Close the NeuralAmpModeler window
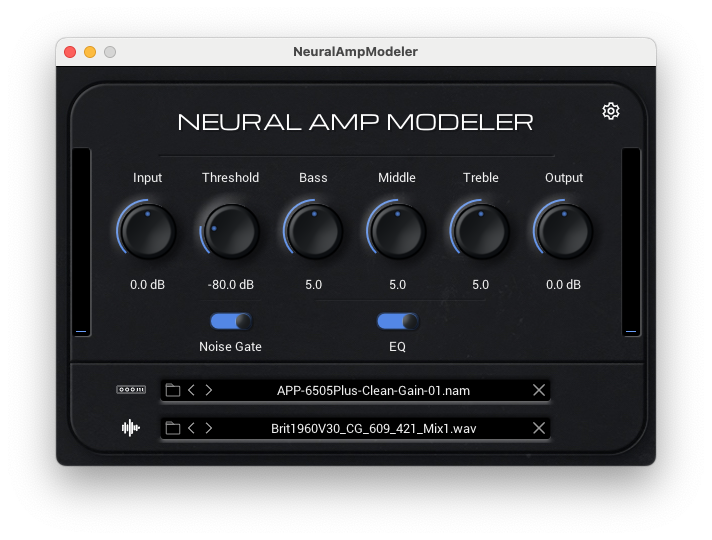This screenshot has height=540, width=712. pos(70,52)
